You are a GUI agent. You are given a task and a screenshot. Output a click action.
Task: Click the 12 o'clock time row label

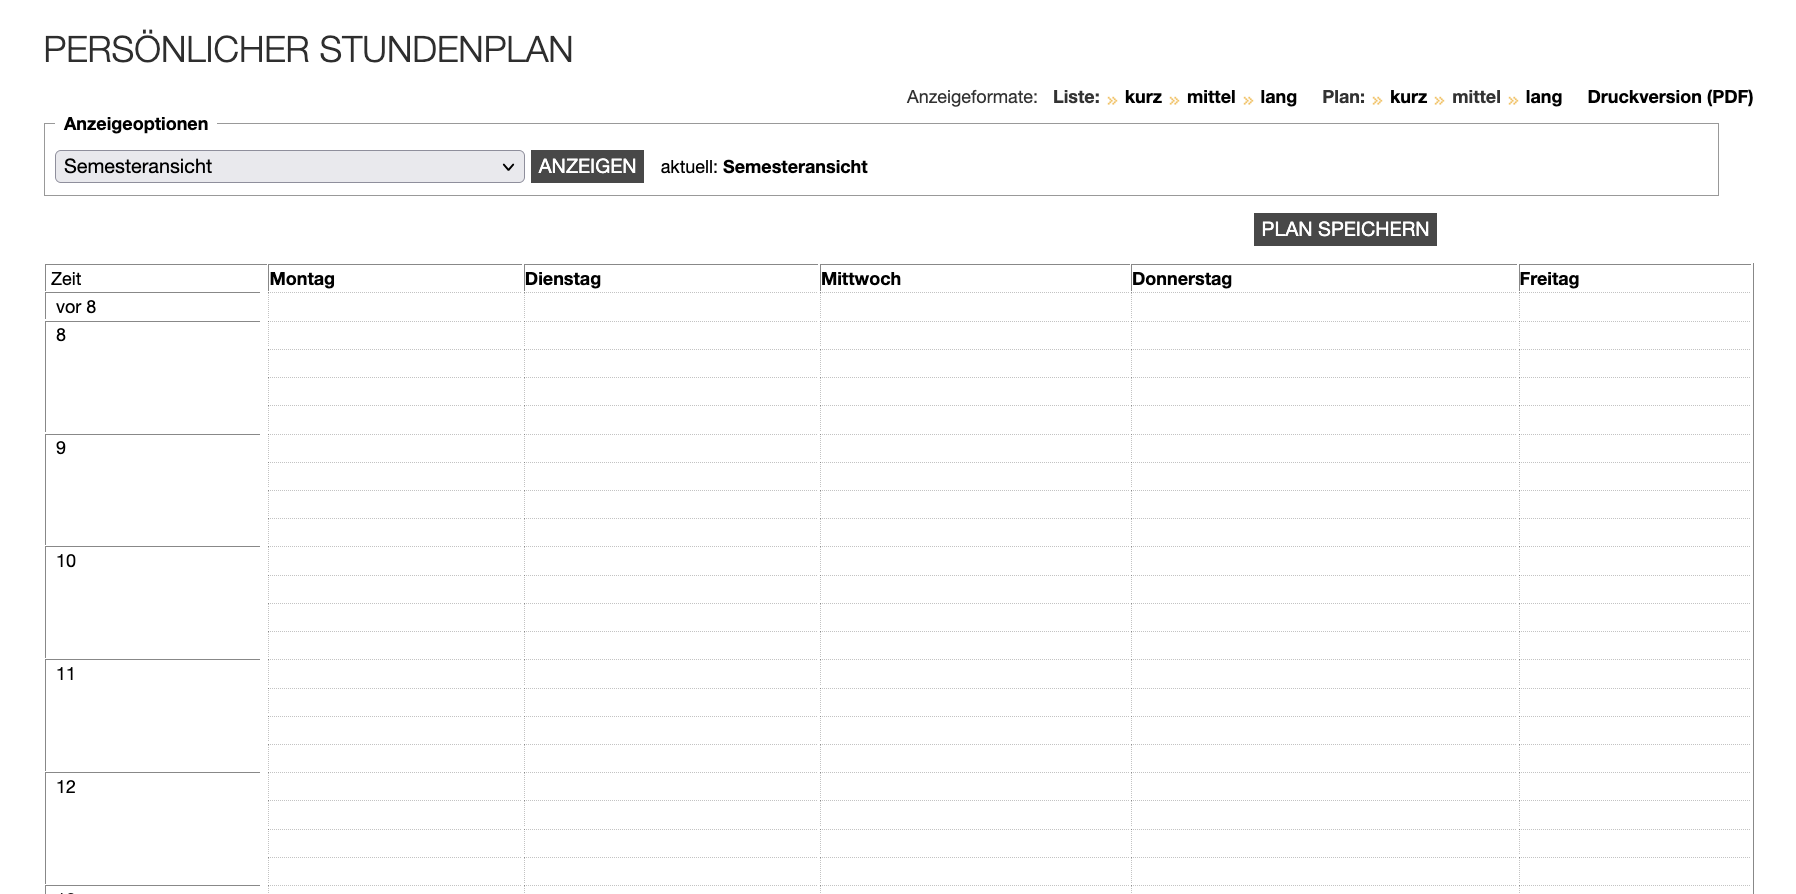66,787
